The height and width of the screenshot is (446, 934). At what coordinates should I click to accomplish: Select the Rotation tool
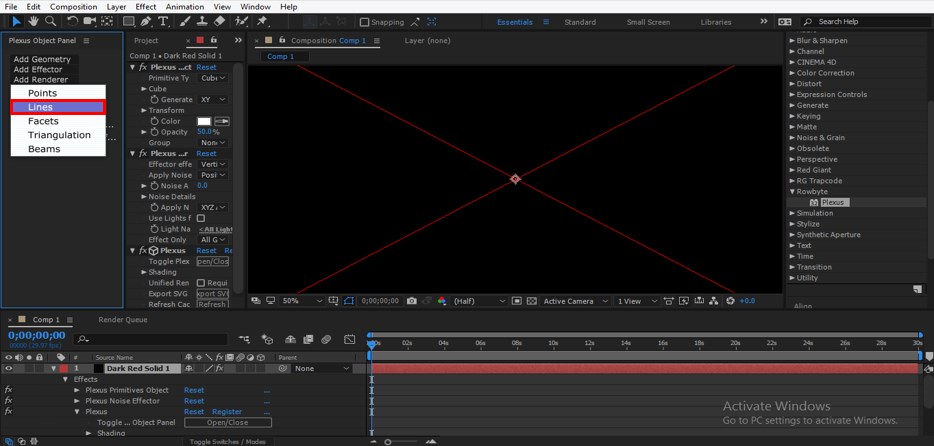tap(72, 21)
